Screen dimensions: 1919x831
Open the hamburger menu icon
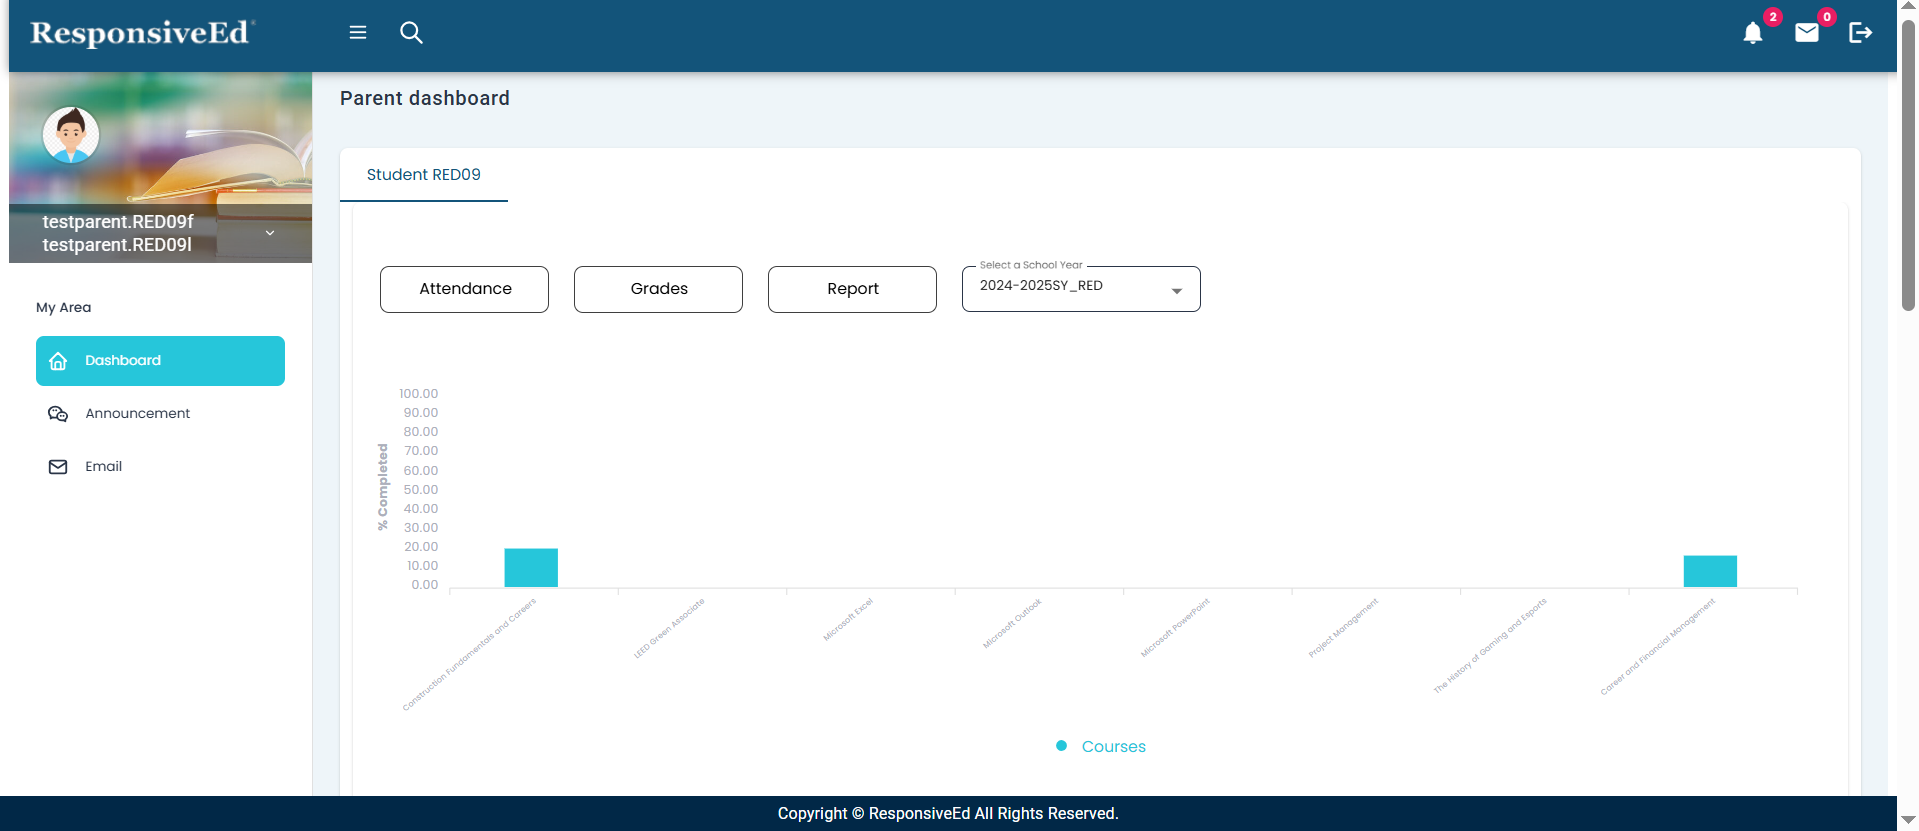coord(358,33)
